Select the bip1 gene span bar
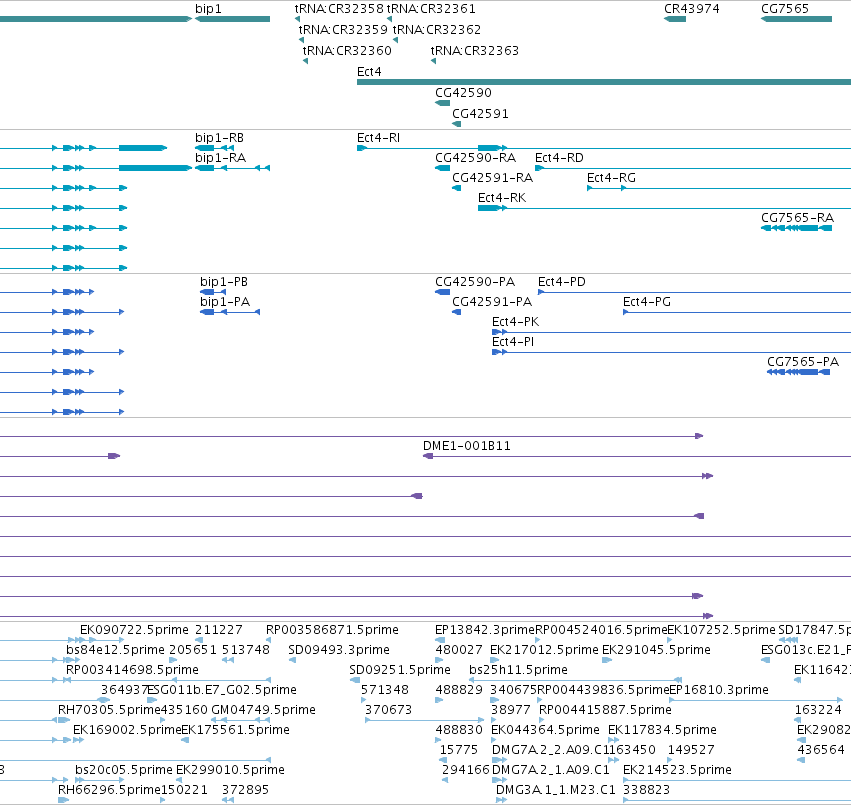 (232, 19)
